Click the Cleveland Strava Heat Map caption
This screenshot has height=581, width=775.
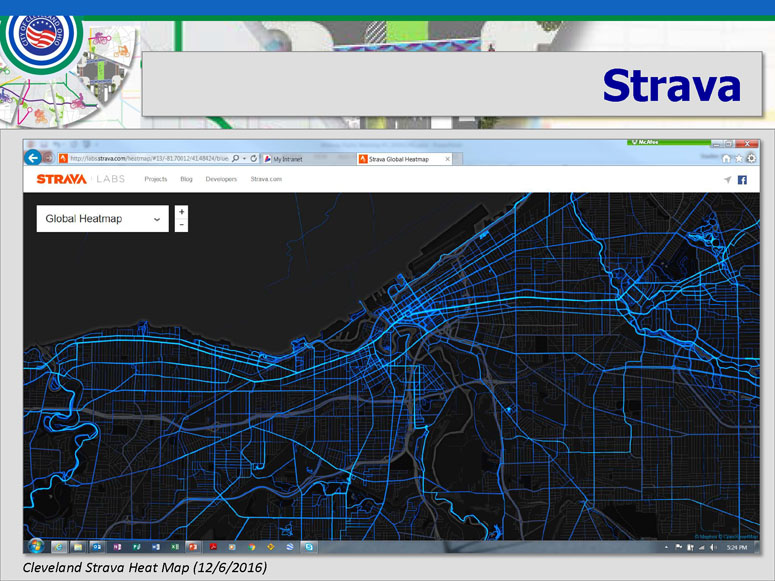(x=145, y=567)
